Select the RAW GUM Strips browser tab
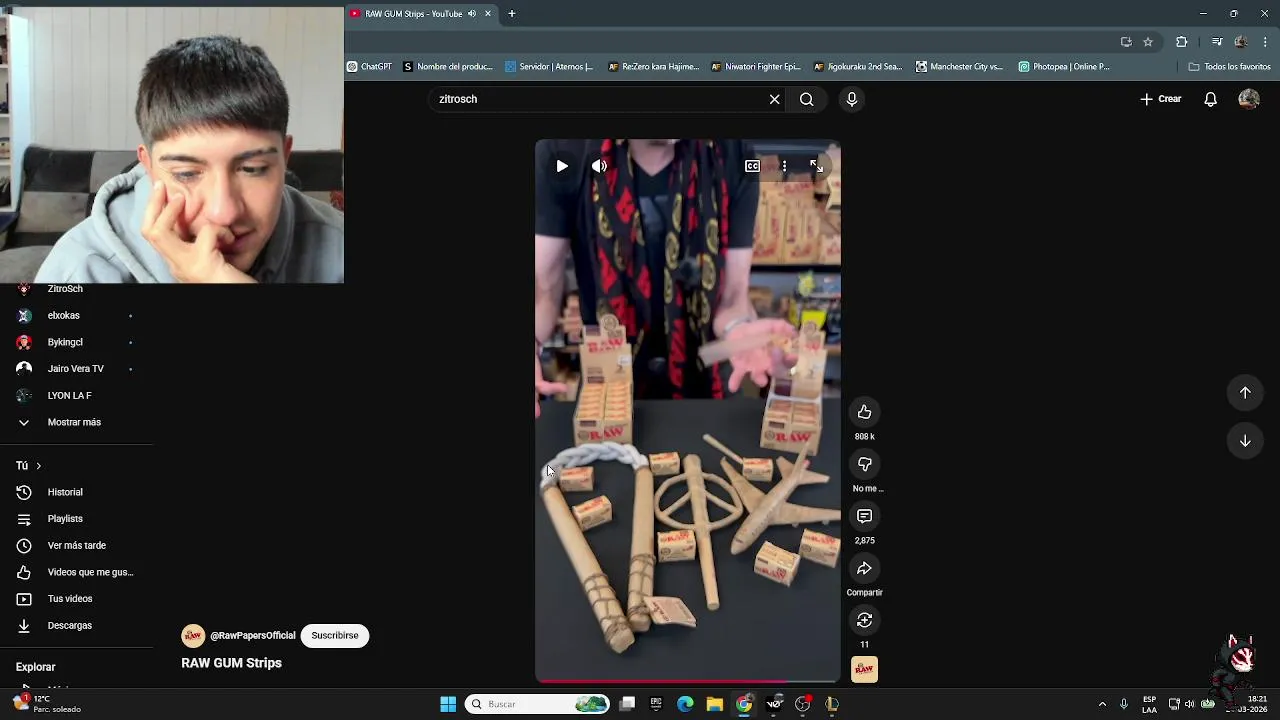 pyautogui.click(x=412, y=14)
